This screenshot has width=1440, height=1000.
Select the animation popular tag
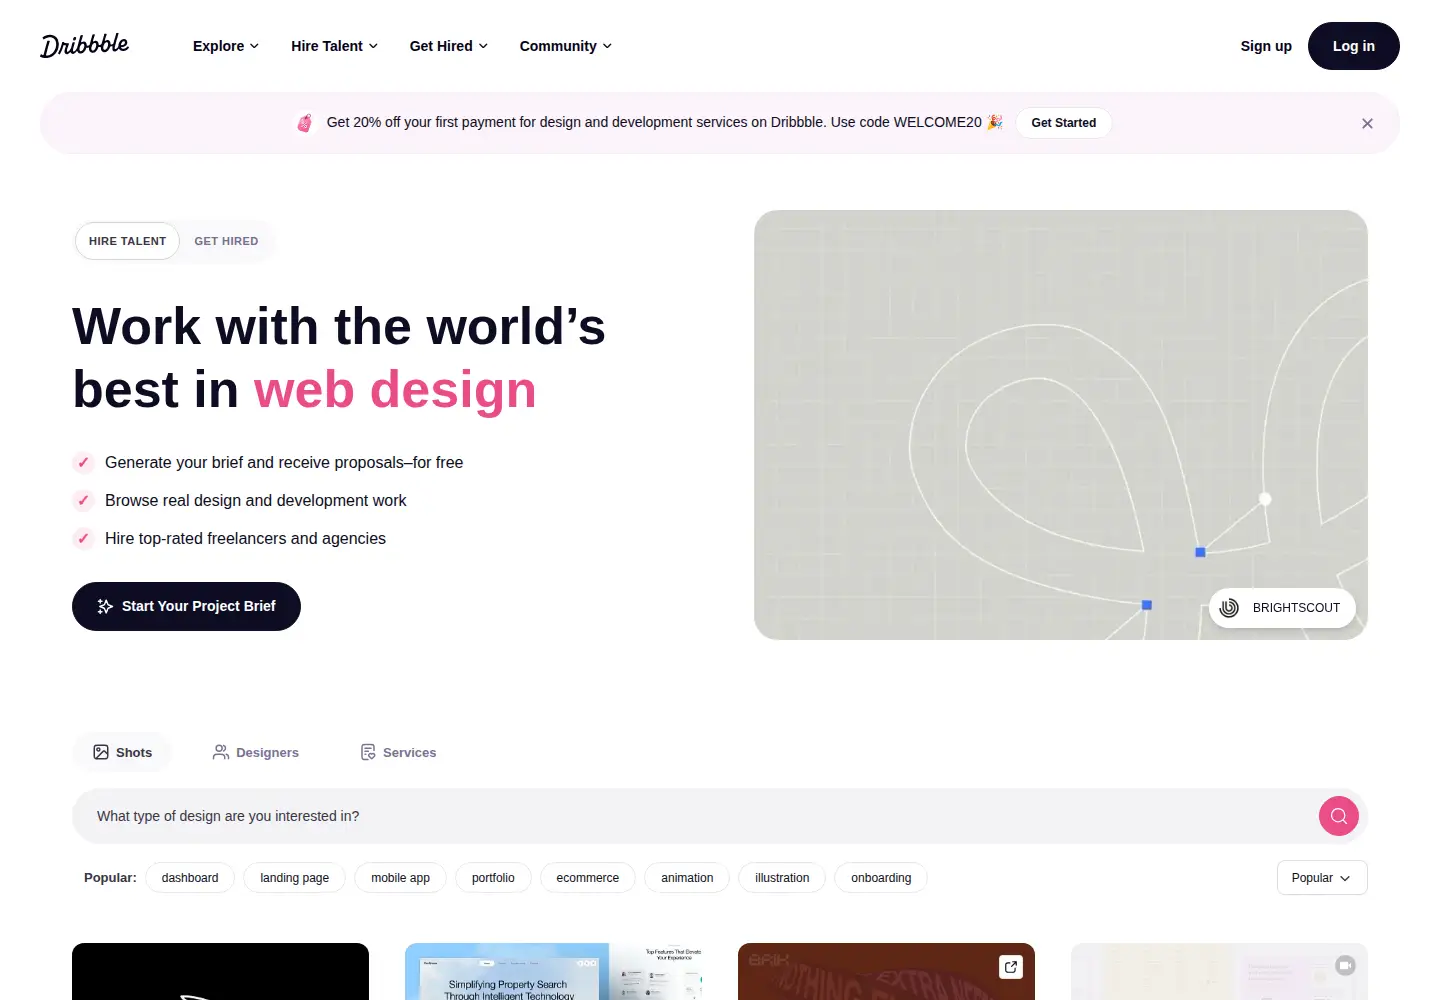[x=687, y=878]
